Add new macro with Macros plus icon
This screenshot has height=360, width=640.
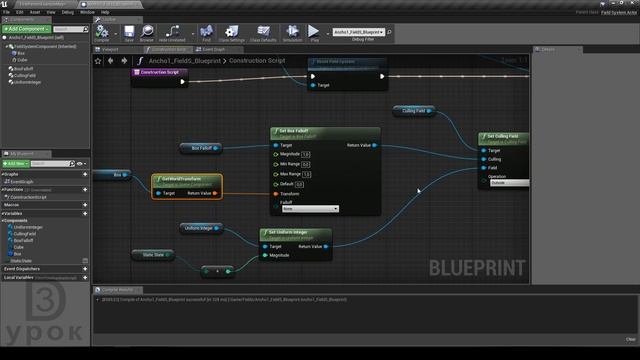[x=85, y=205]
